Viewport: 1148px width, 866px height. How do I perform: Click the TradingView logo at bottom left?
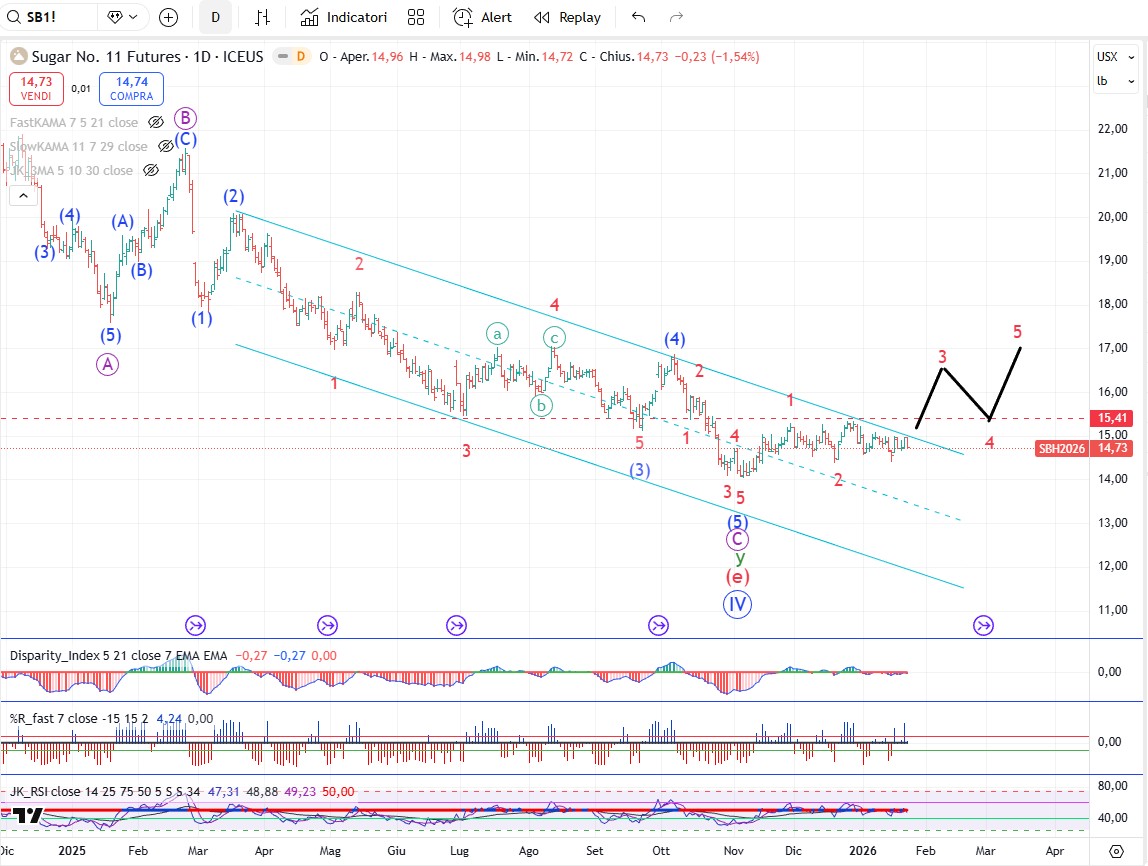pyautogui.click(x=27, y=816)
